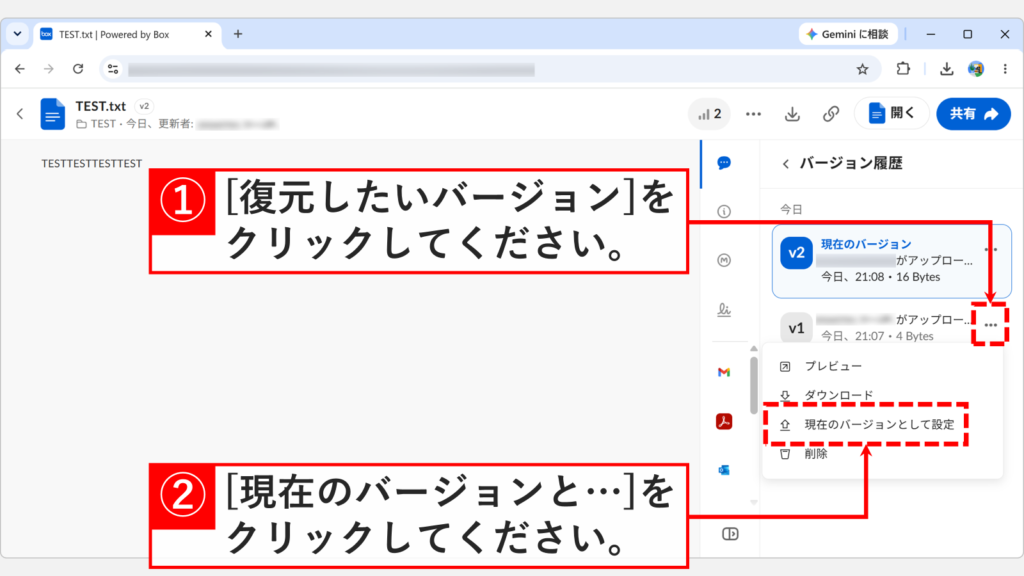Open the file's more options ellipsis

pos(754,114)
